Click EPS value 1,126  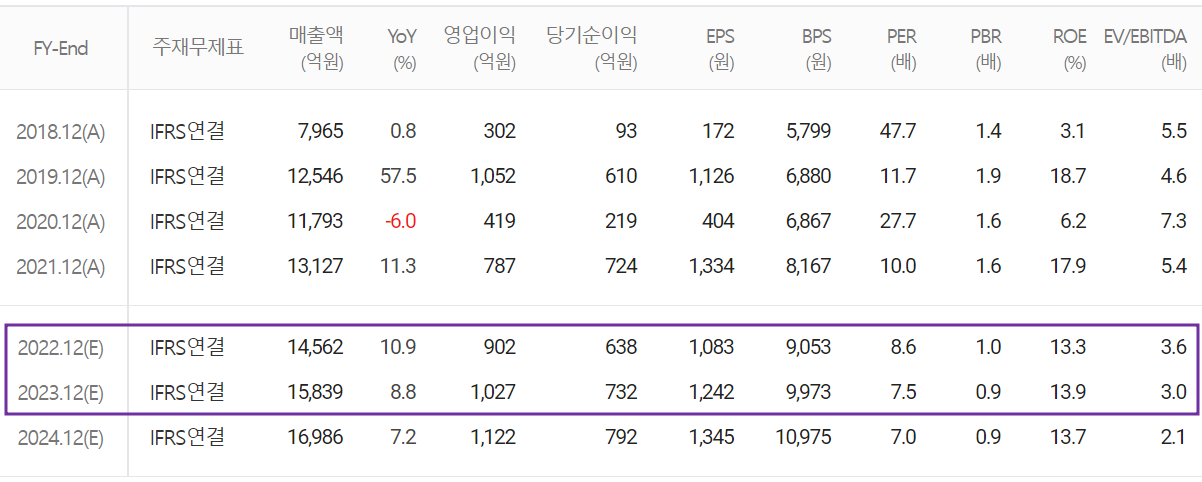pyautogui.click(x=712, y=176)
